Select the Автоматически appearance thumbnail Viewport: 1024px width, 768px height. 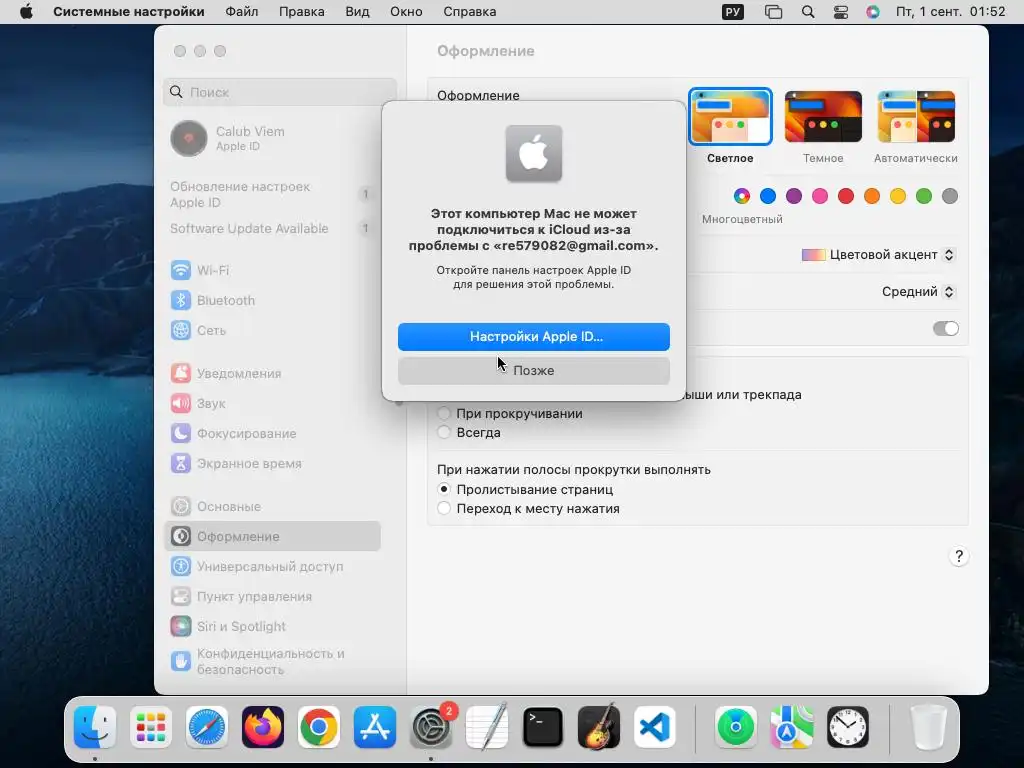coord(916,117)
